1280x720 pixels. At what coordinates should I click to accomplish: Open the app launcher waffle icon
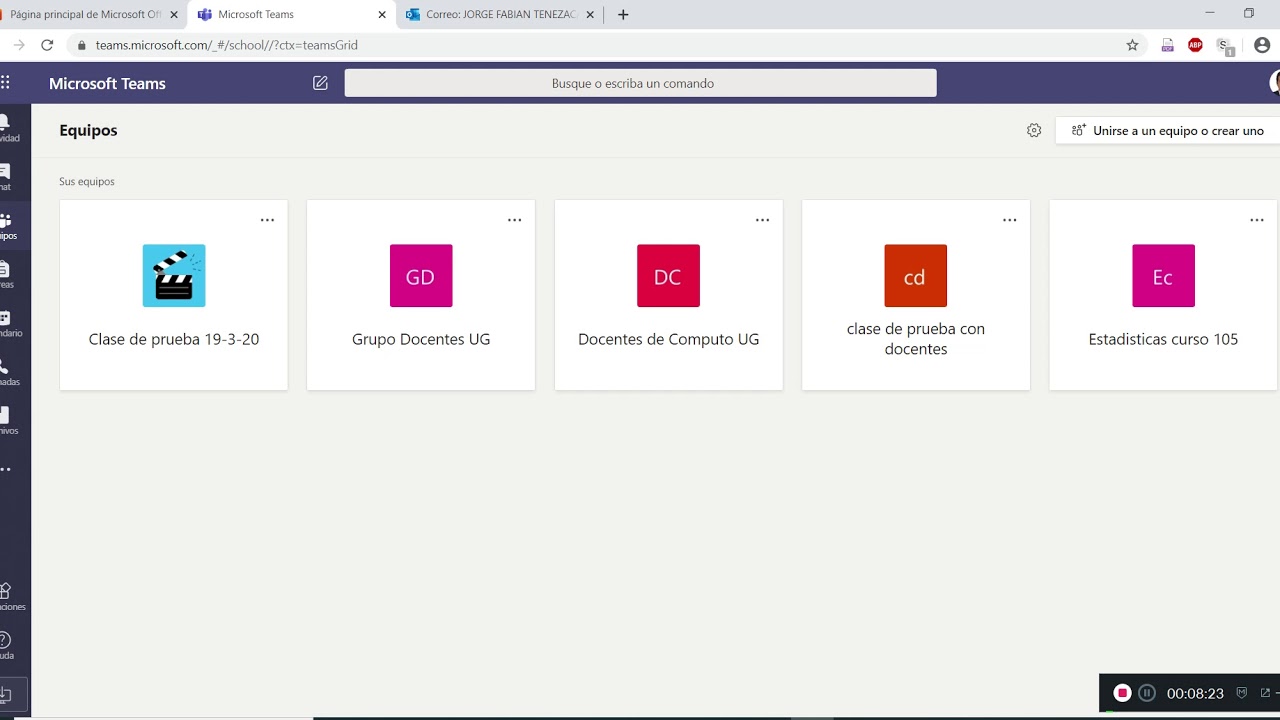click(5, 83)
